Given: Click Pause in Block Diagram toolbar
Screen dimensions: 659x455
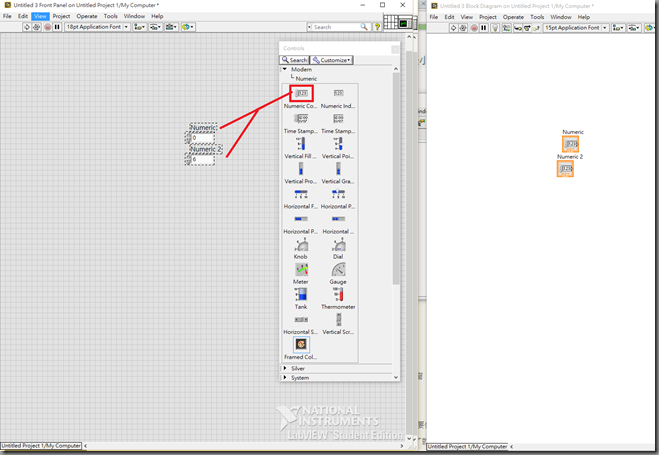Looking at the screenshot, I should (x=484, y=28).
